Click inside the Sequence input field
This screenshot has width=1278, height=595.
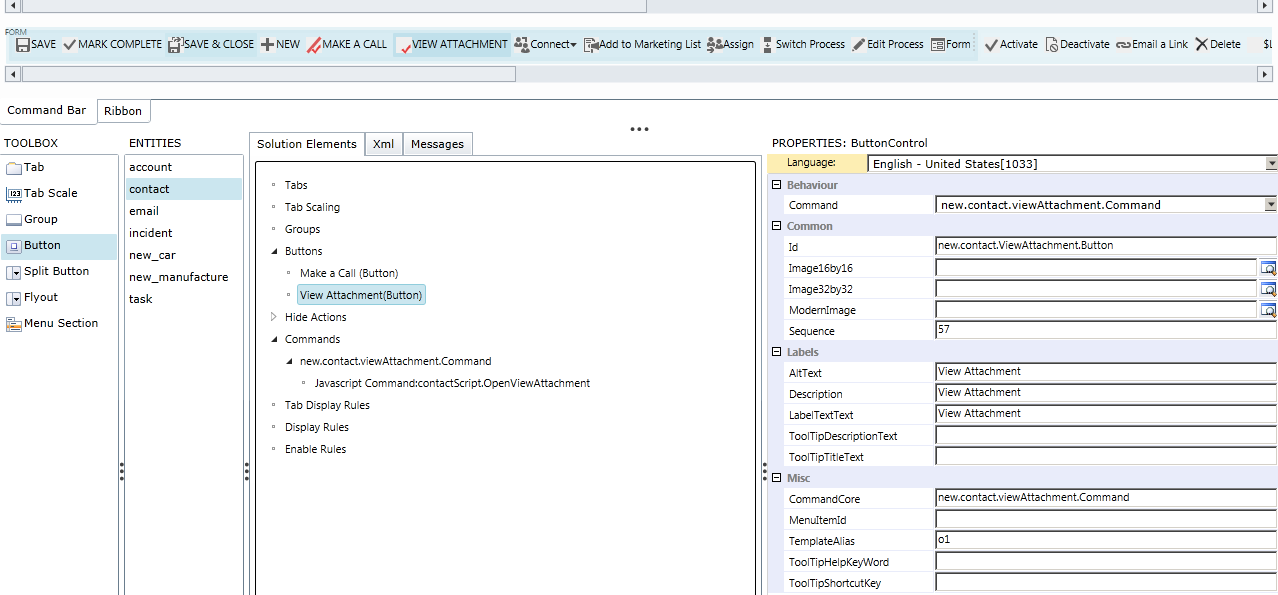click(x=1050, y=331)
